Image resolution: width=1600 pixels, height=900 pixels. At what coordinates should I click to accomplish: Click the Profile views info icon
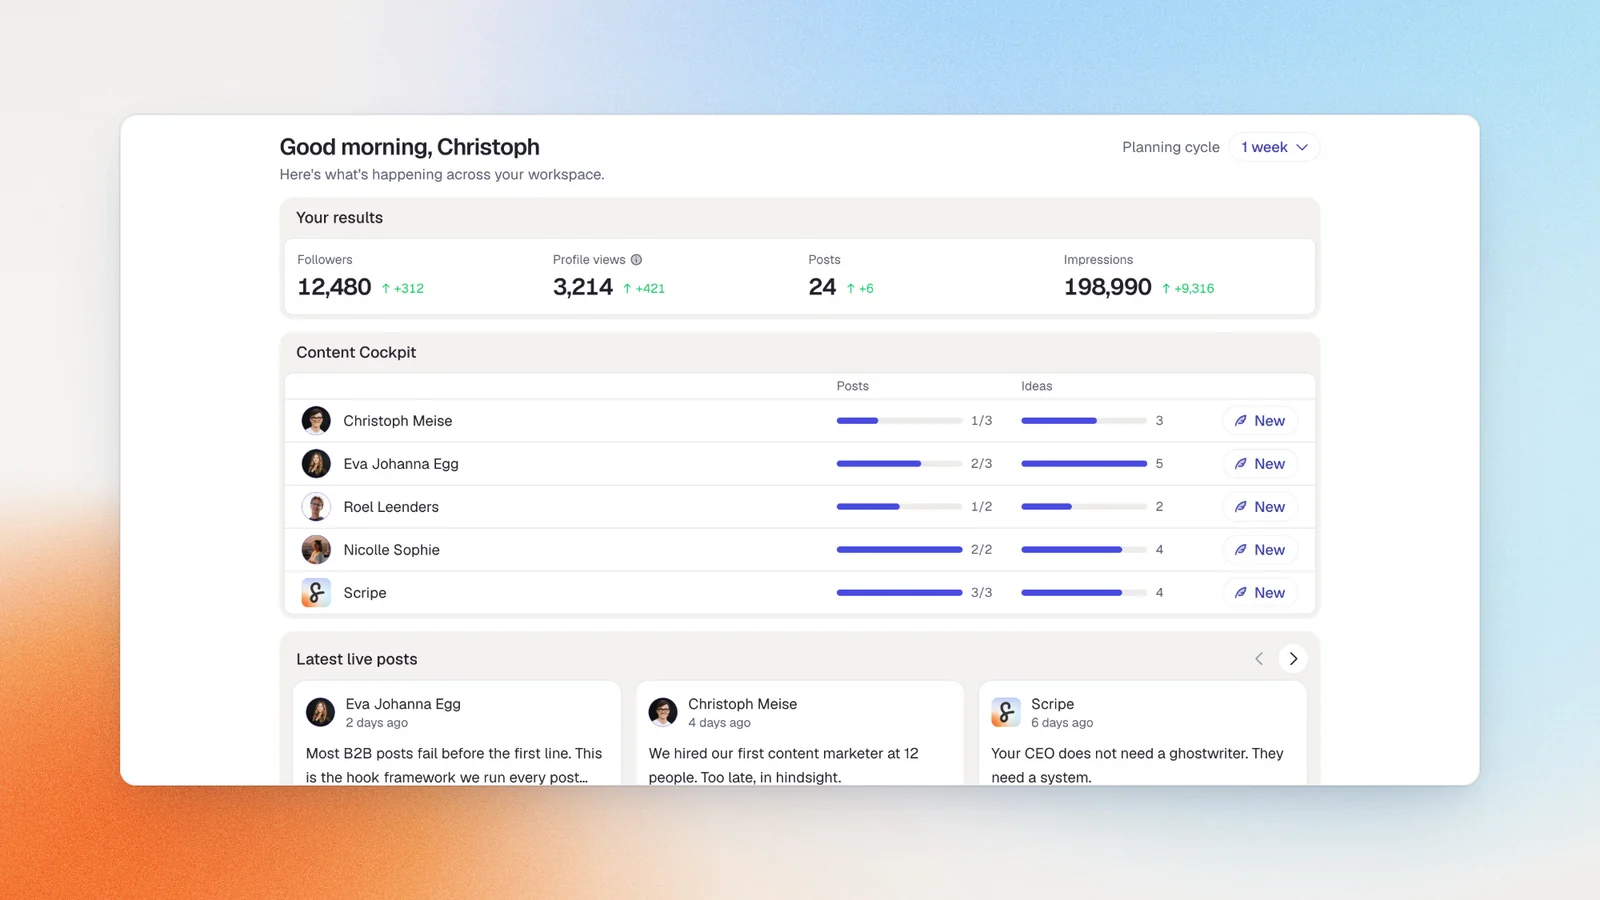pyautogui.click(x=636, y=260)
